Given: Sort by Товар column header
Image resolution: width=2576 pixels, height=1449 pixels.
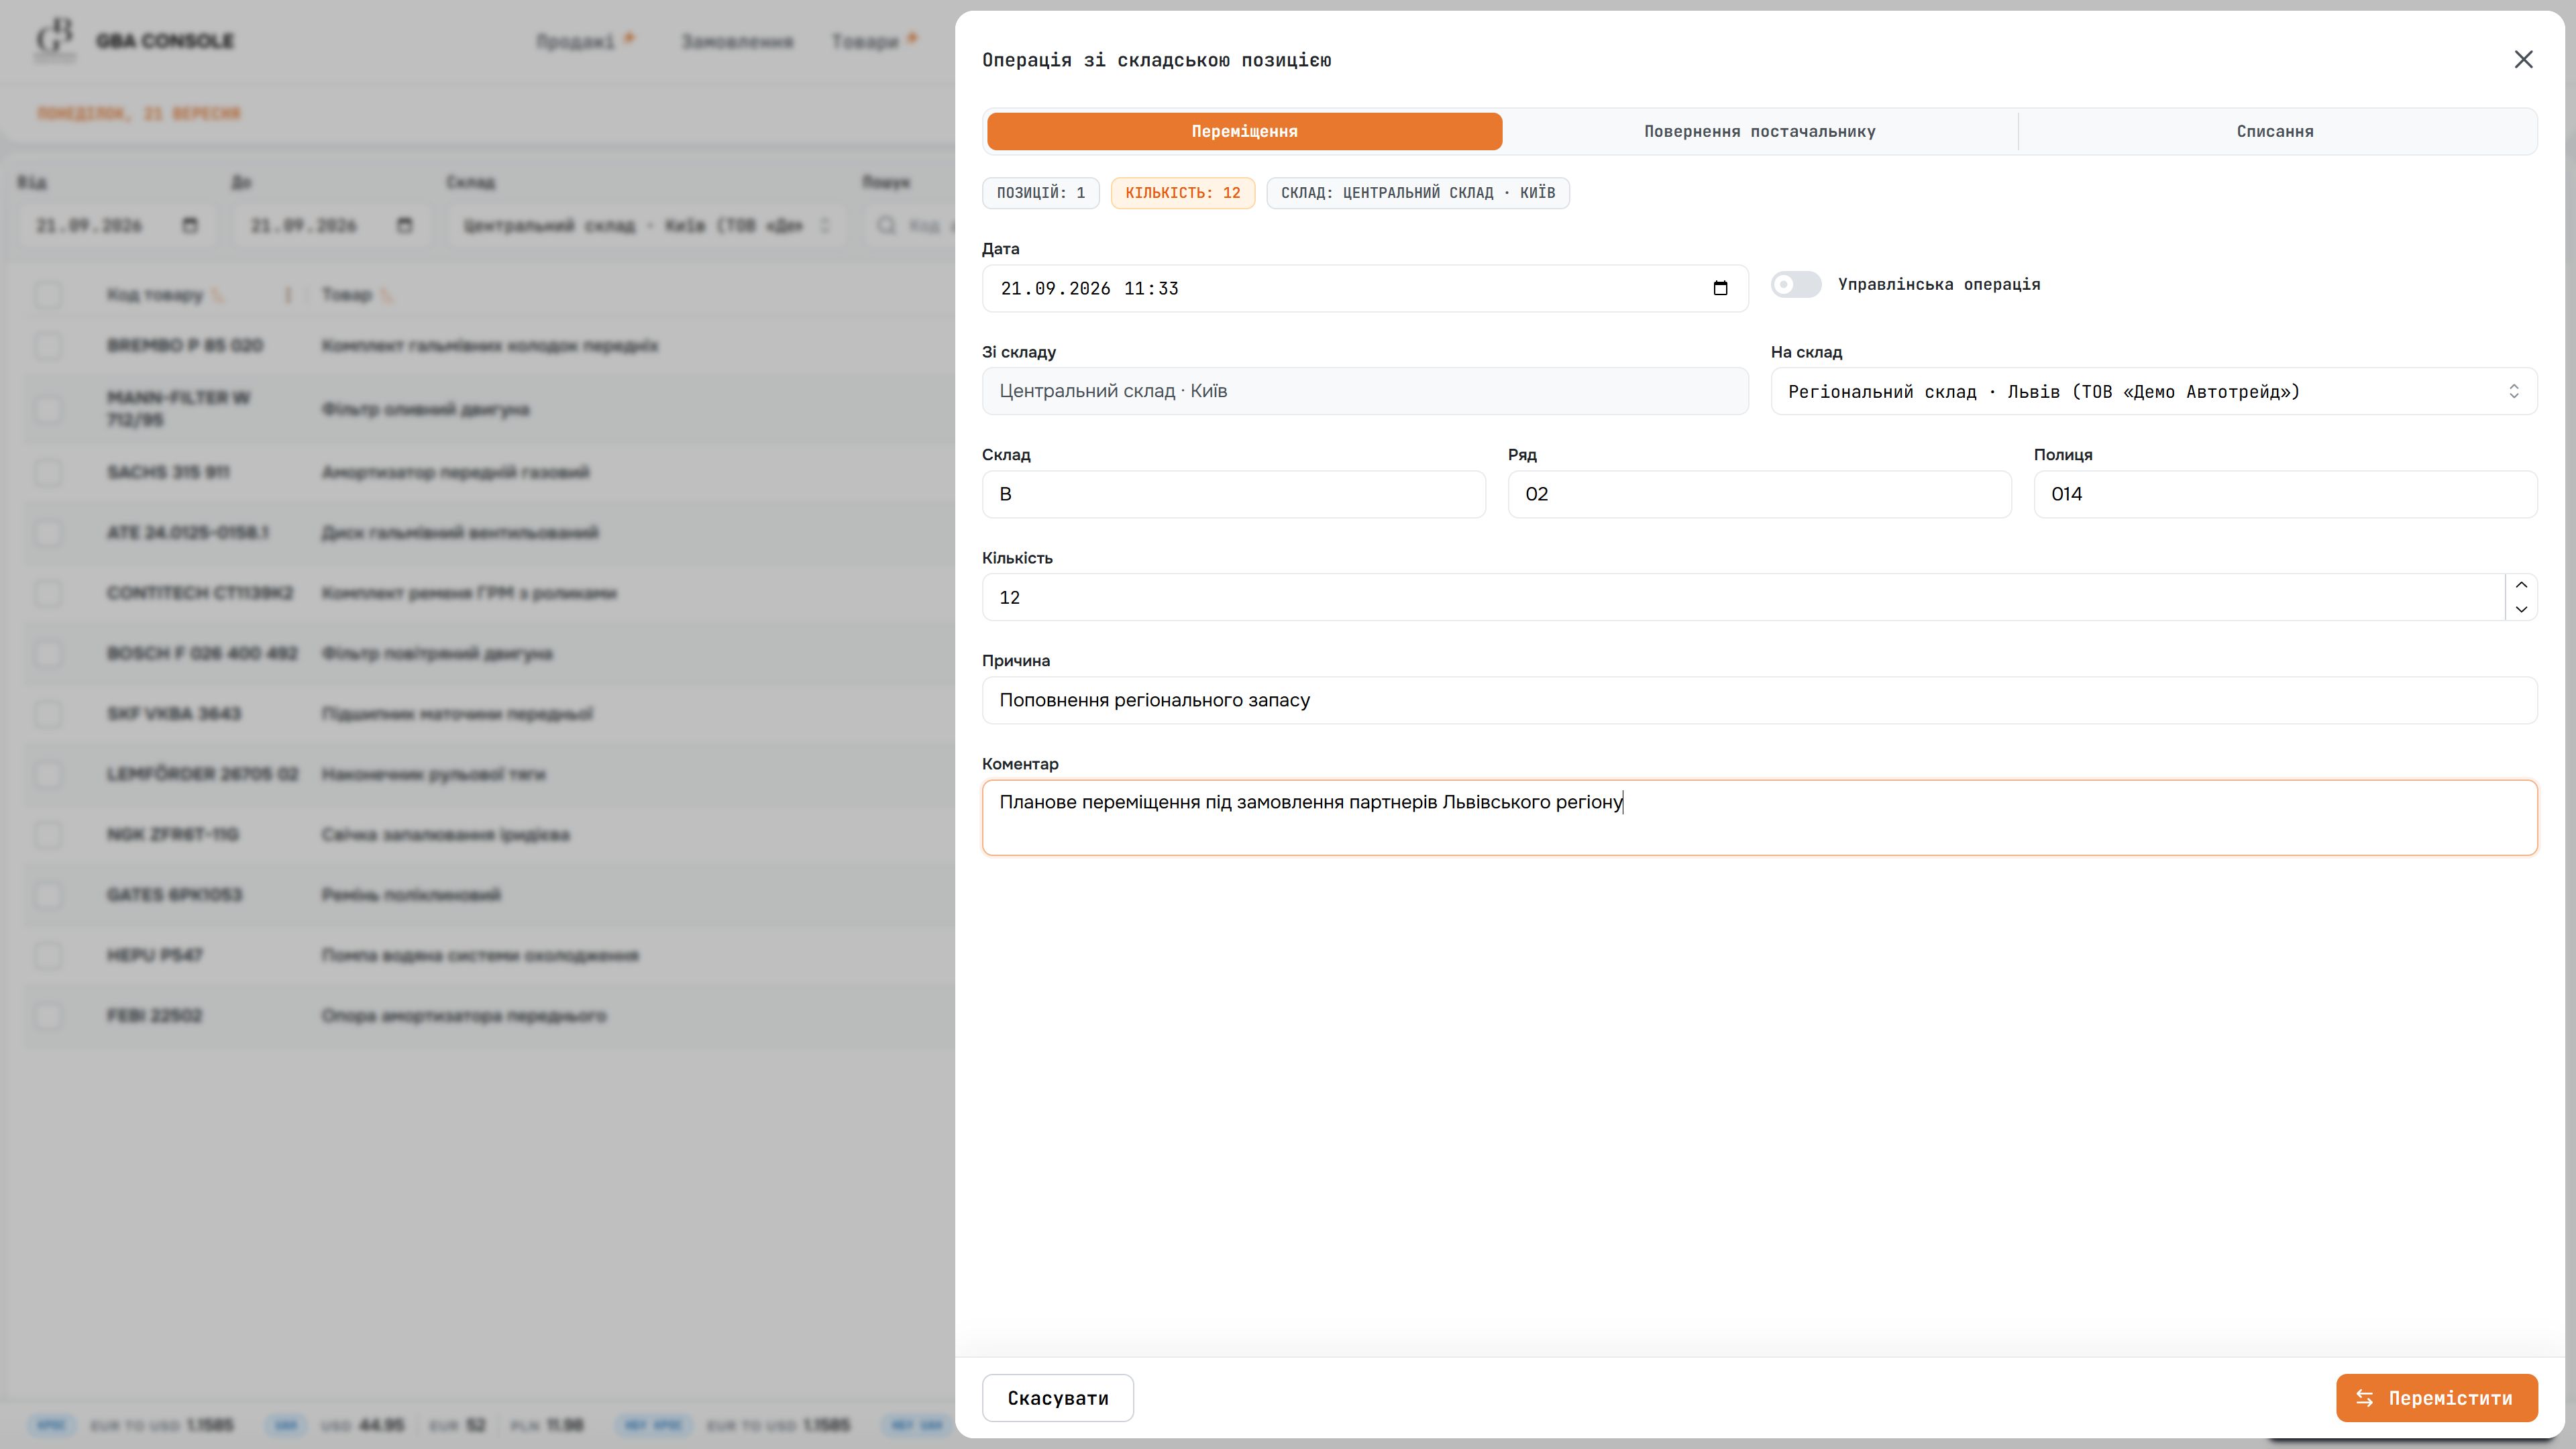Looking at the screenshot, I should (346, 295).
